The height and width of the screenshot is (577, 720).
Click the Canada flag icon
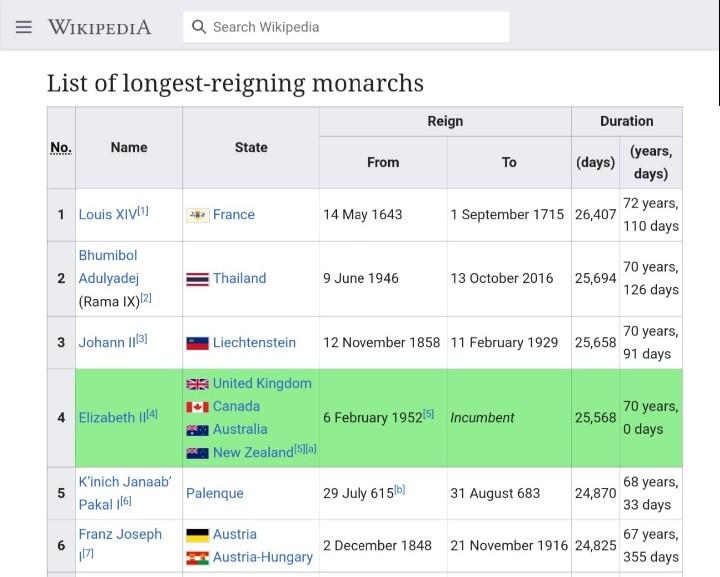(197, 407)
